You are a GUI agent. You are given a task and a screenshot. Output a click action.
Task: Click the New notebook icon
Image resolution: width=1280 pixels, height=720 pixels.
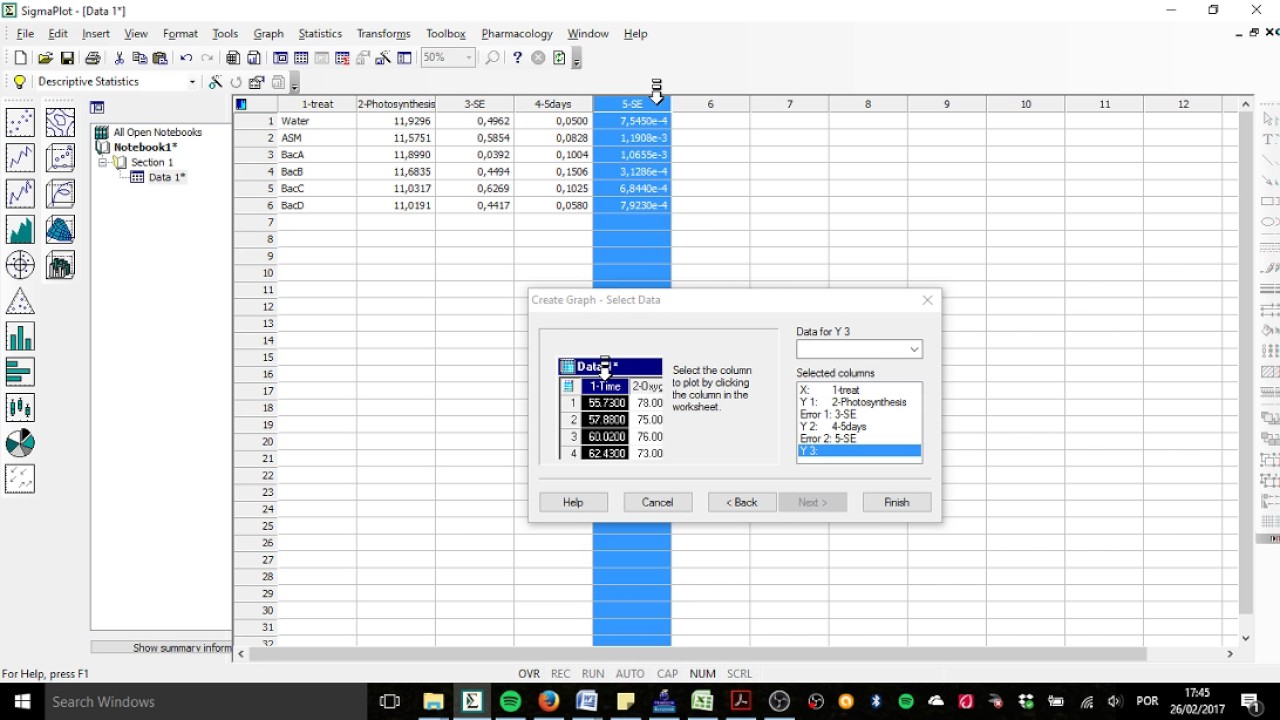point(21,58)
